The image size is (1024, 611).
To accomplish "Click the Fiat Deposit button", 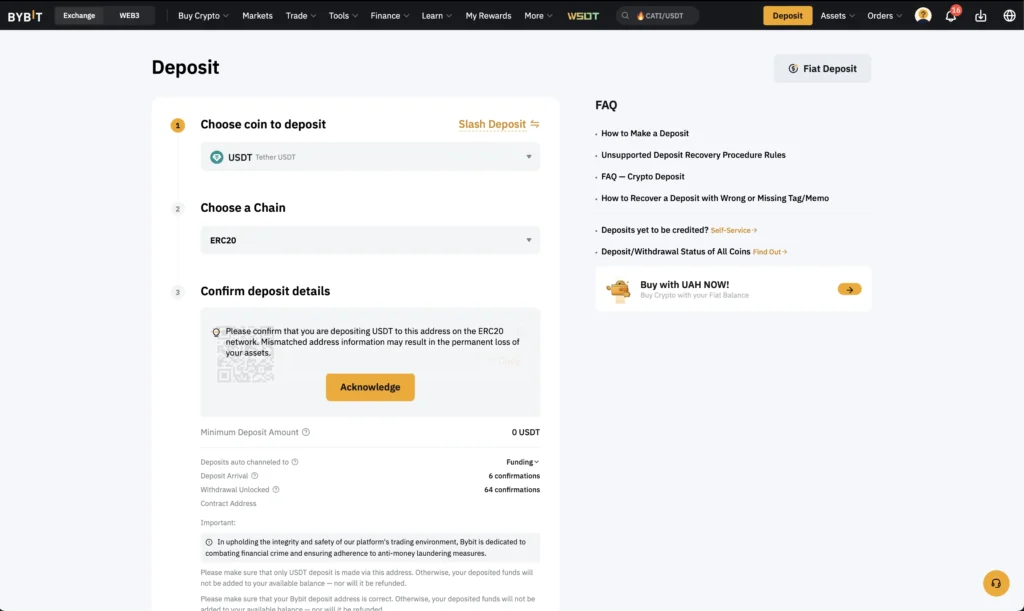I will click(x=822, y=69).
